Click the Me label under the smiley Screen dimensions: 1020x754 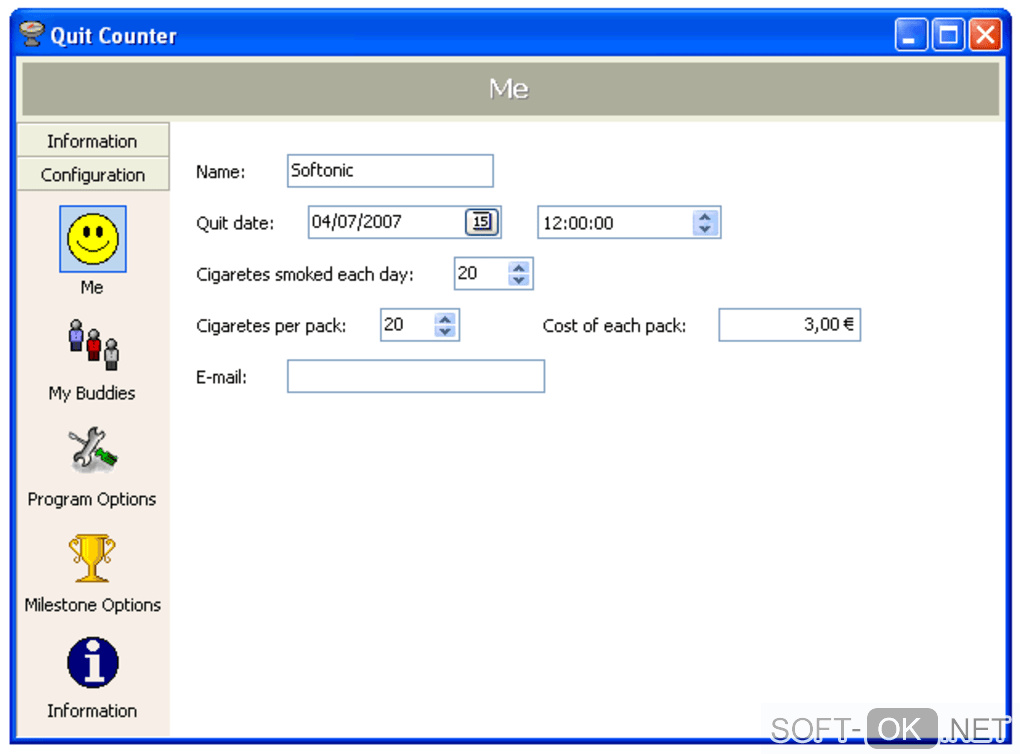coord(92,287)
